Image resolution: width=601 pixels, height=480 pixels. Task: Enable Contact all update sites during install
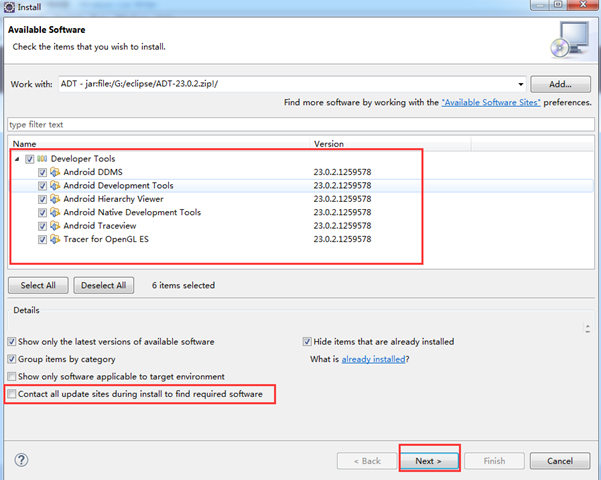(12, 394)
